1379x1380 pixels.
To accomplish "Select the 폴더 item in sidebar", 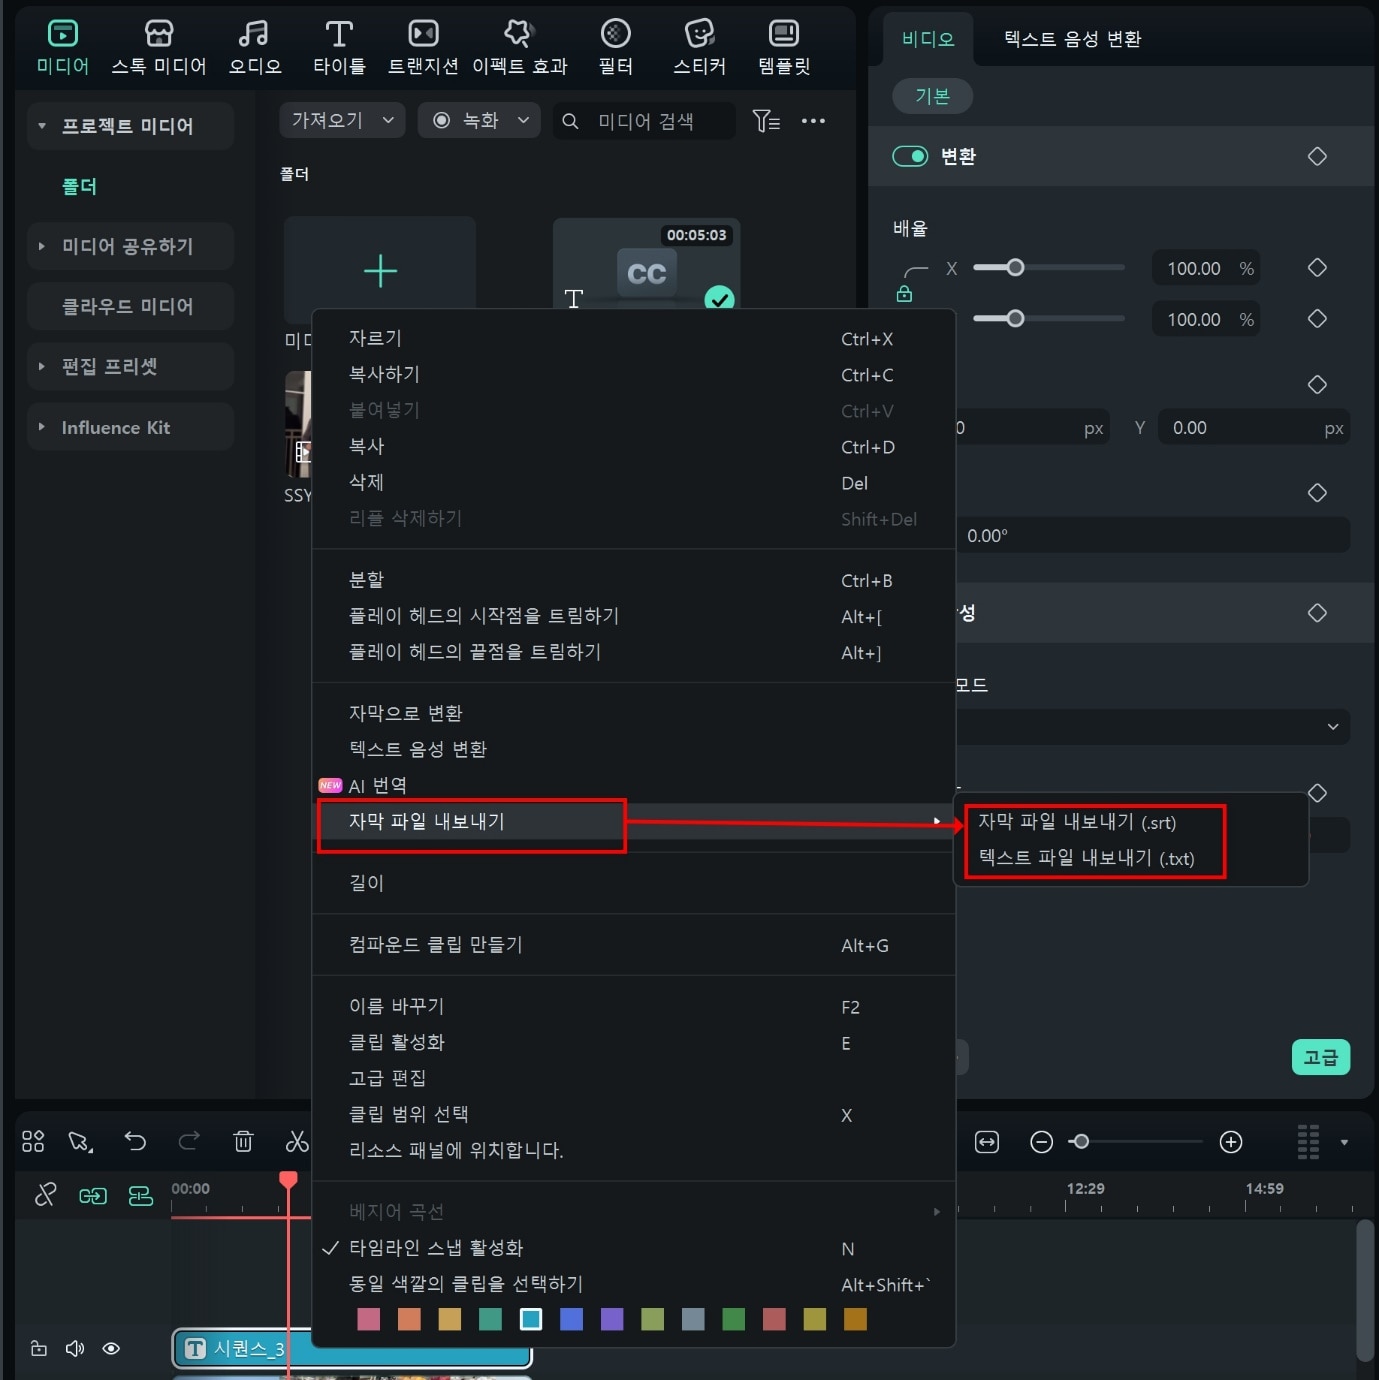I will click(x=80, y=186).
